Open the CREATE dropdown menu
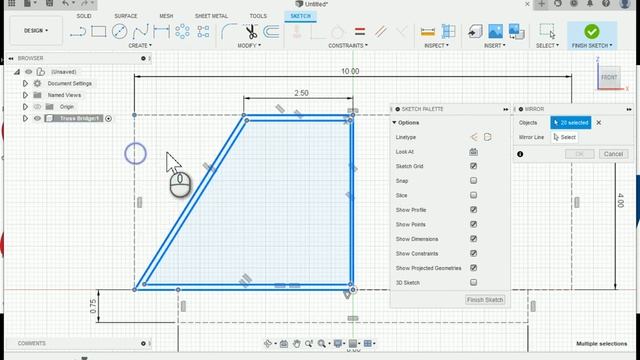The image size is (640, 360). pyautogui.click(x=140, y=45)
